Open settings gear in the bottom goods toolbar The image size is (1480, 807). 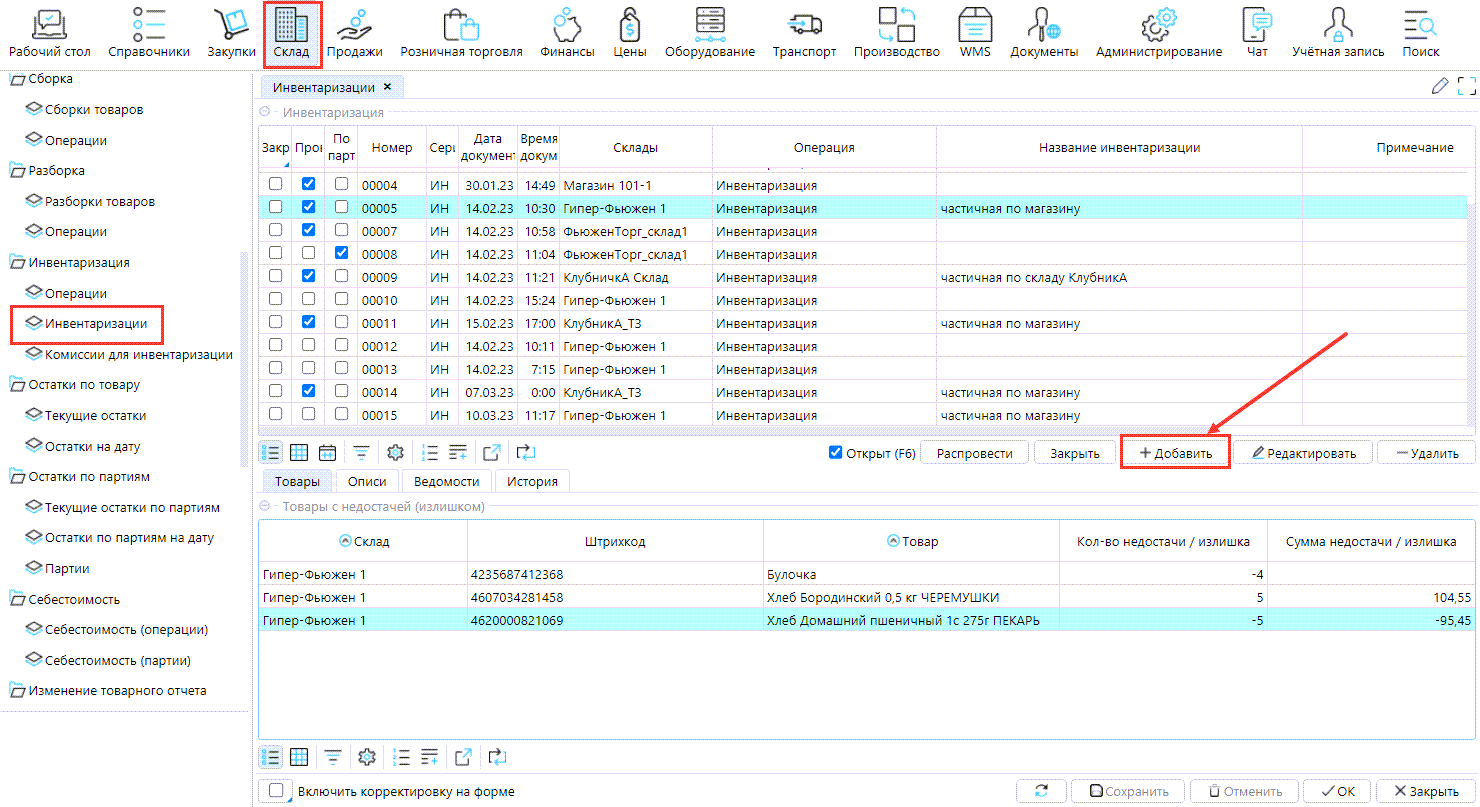[x=367, y=757]
